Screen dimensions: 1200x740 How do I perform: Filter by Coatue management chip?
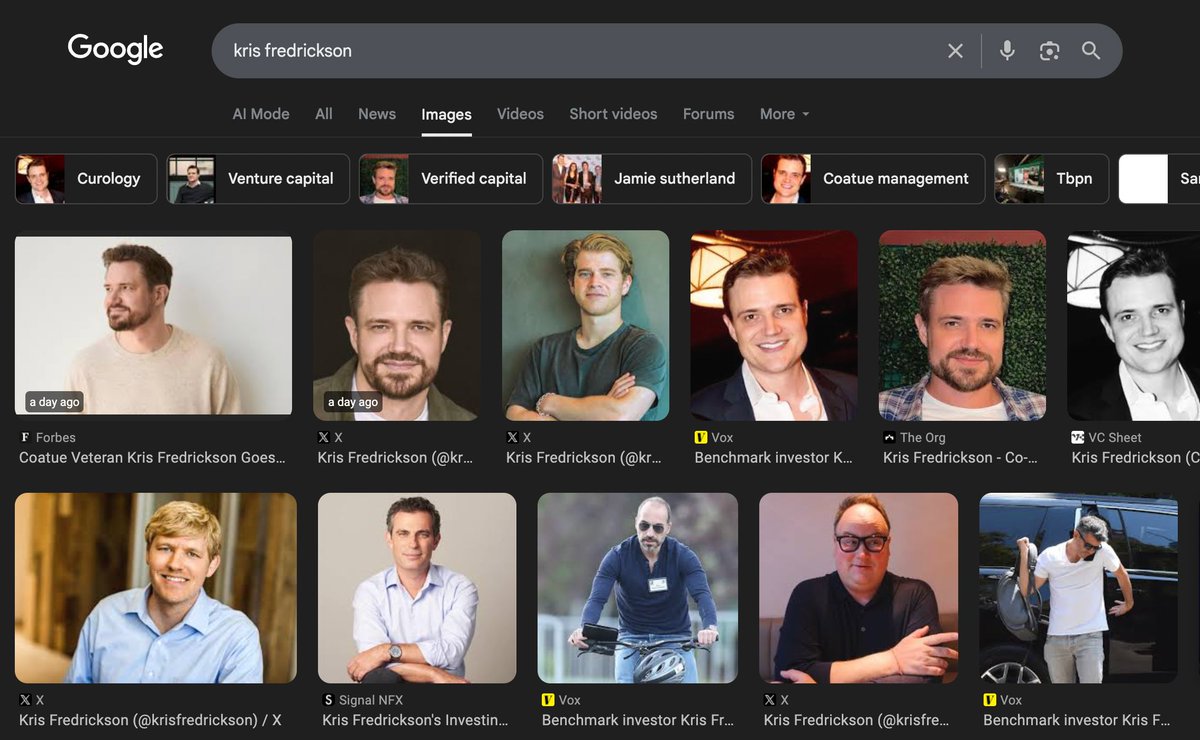[x=873, y=179]
